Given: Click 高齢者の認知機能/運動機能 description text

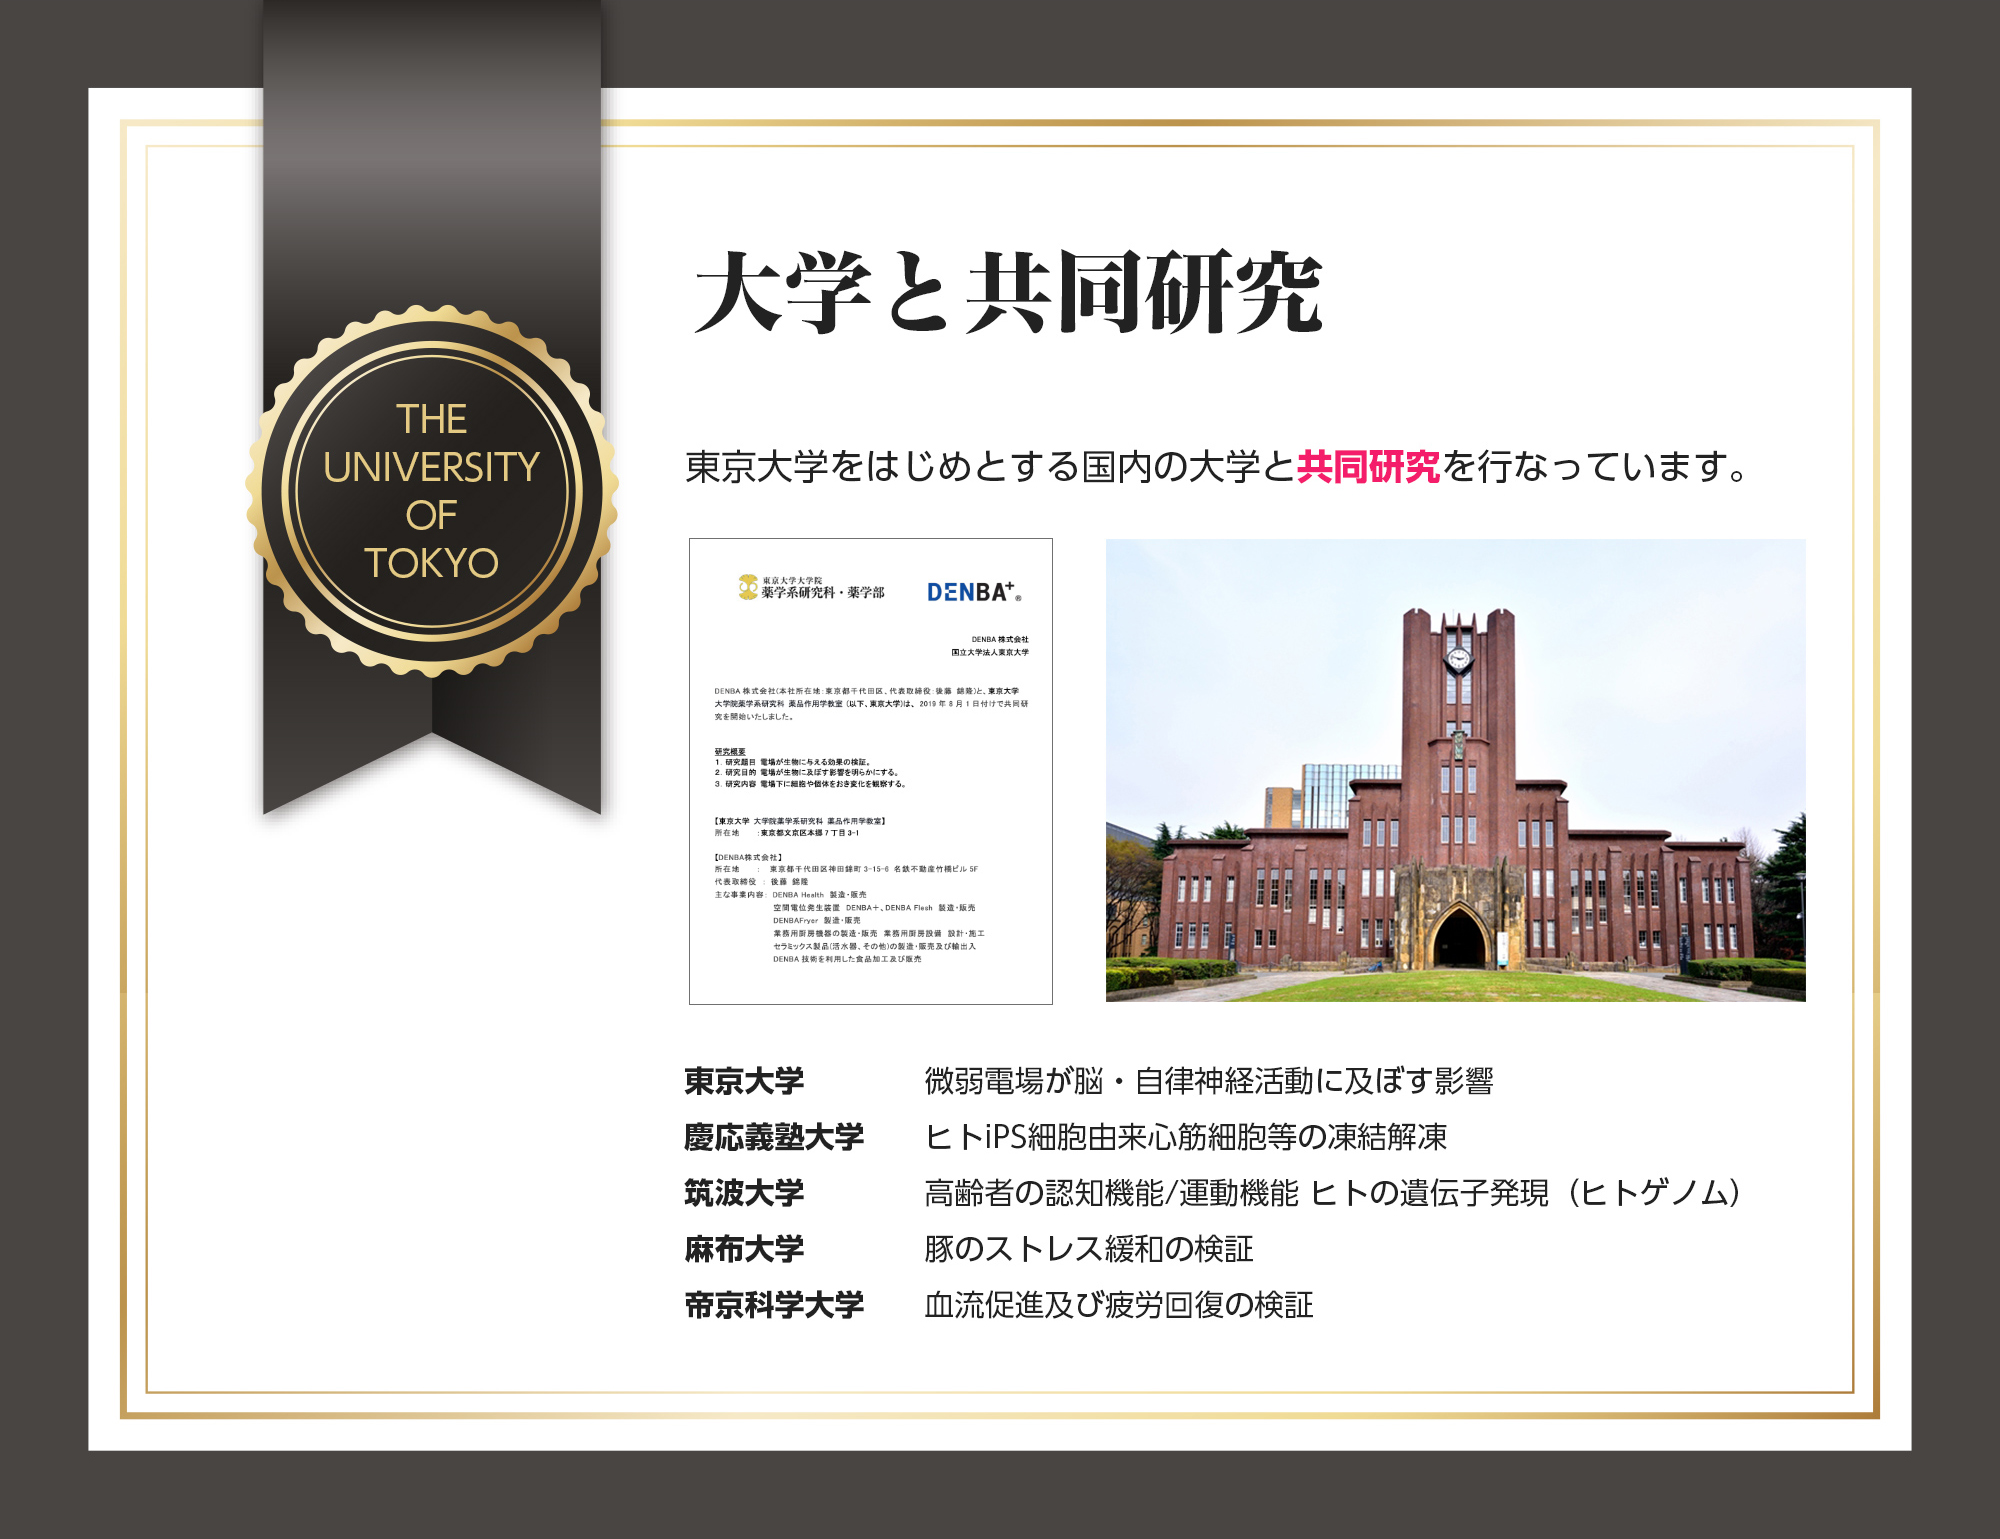Looking at the screenshot, I should 1333,1192.
